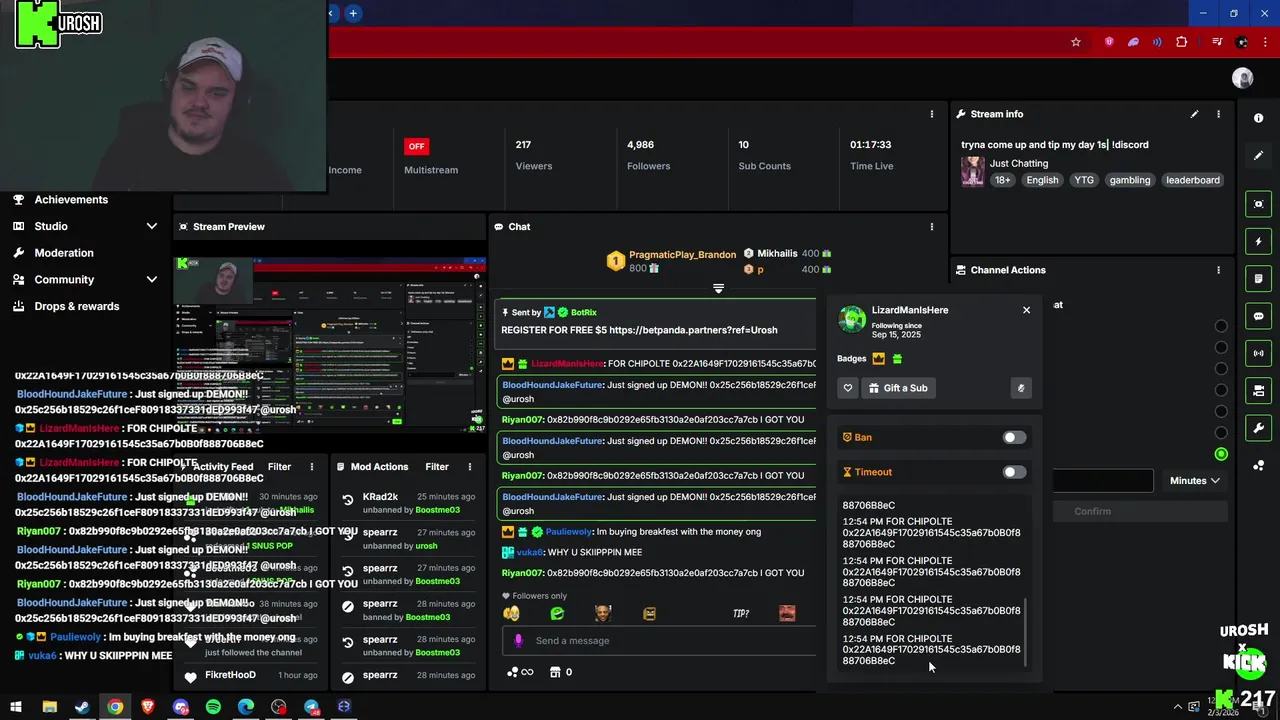Click the channel points infinity icon

pyautogui.click(x=520, y=672)
